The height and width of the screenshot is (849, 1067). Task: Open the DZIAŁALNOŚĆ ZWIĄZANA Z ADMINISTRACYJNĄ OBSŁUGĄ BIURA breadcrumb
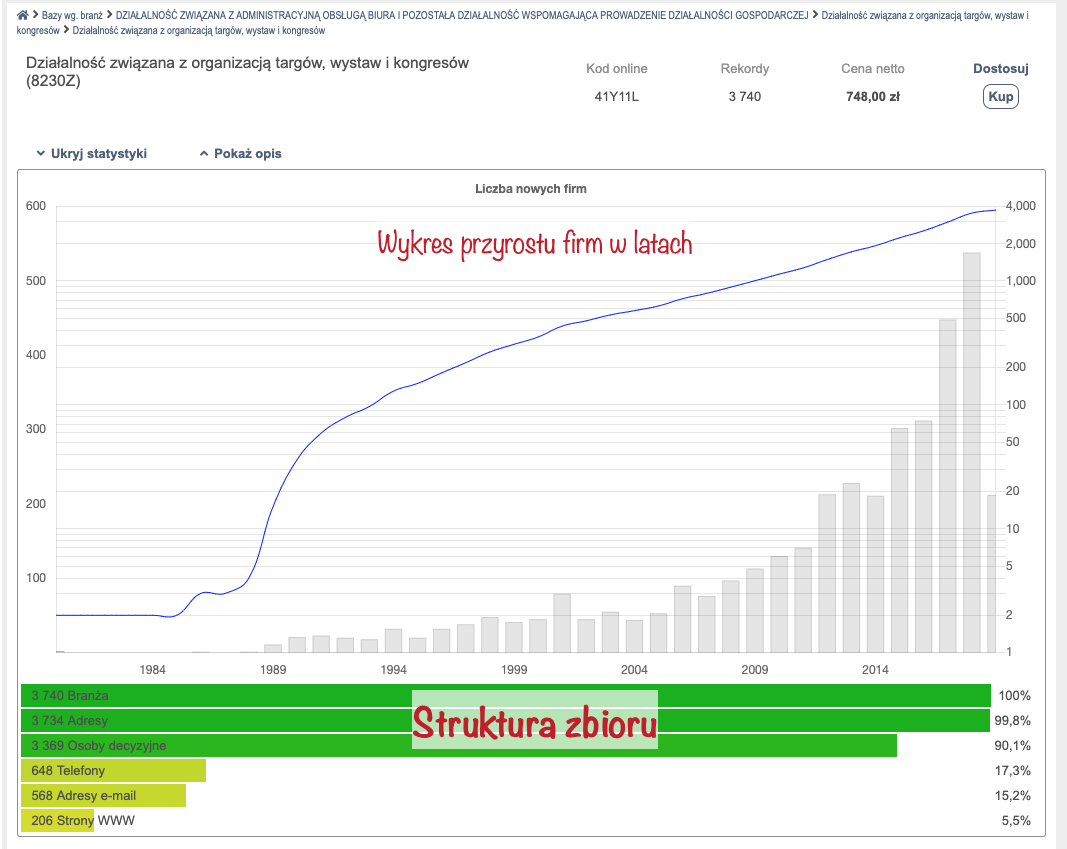click(x=461, y=16)
